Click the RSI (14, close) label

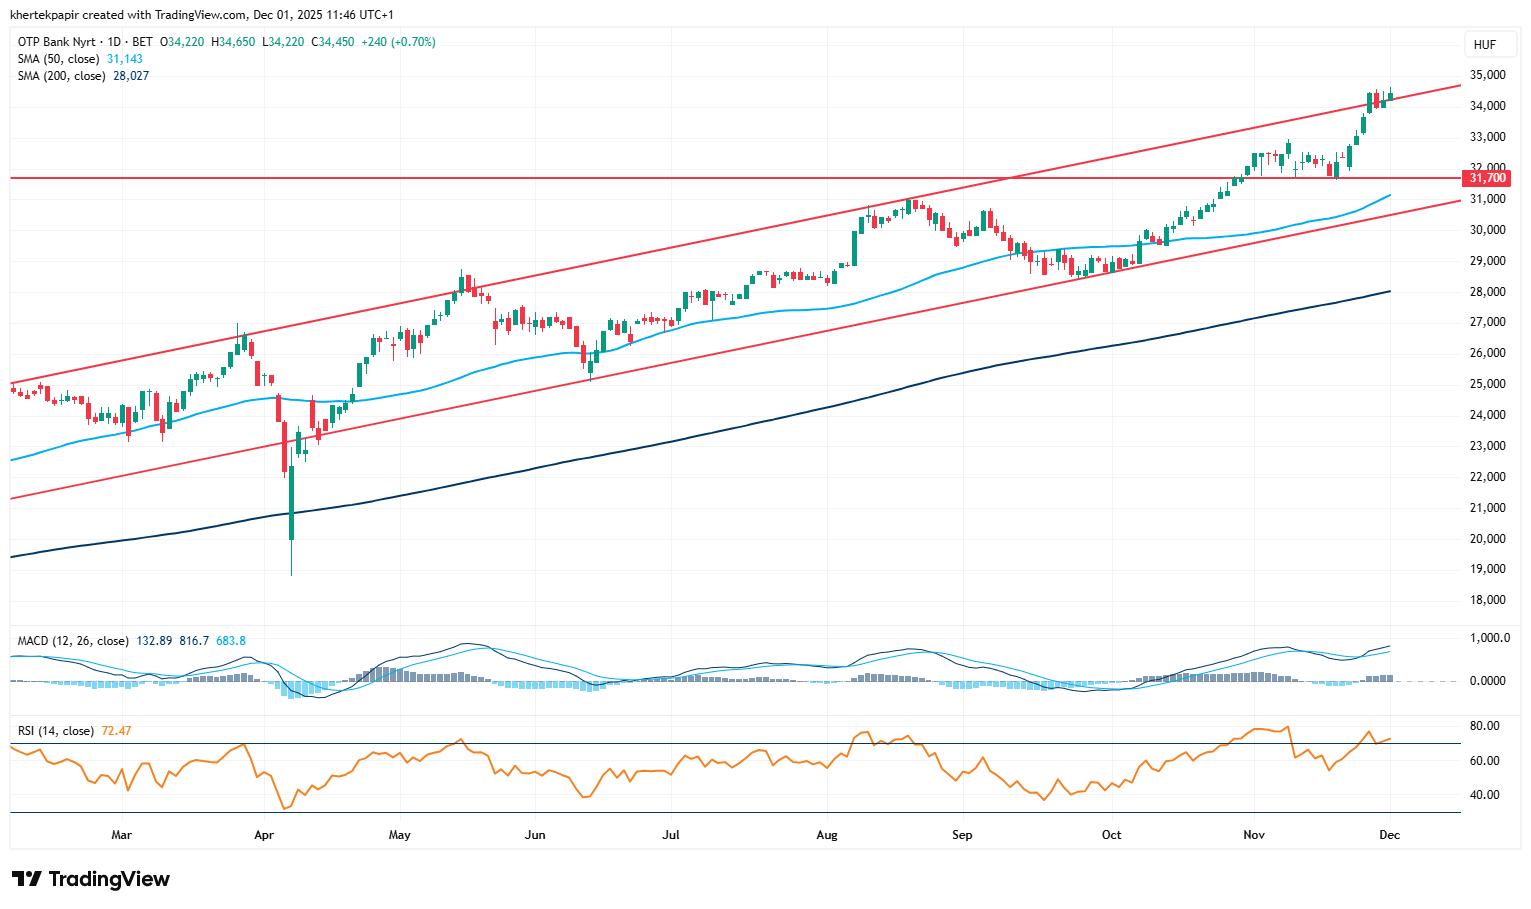56,731
